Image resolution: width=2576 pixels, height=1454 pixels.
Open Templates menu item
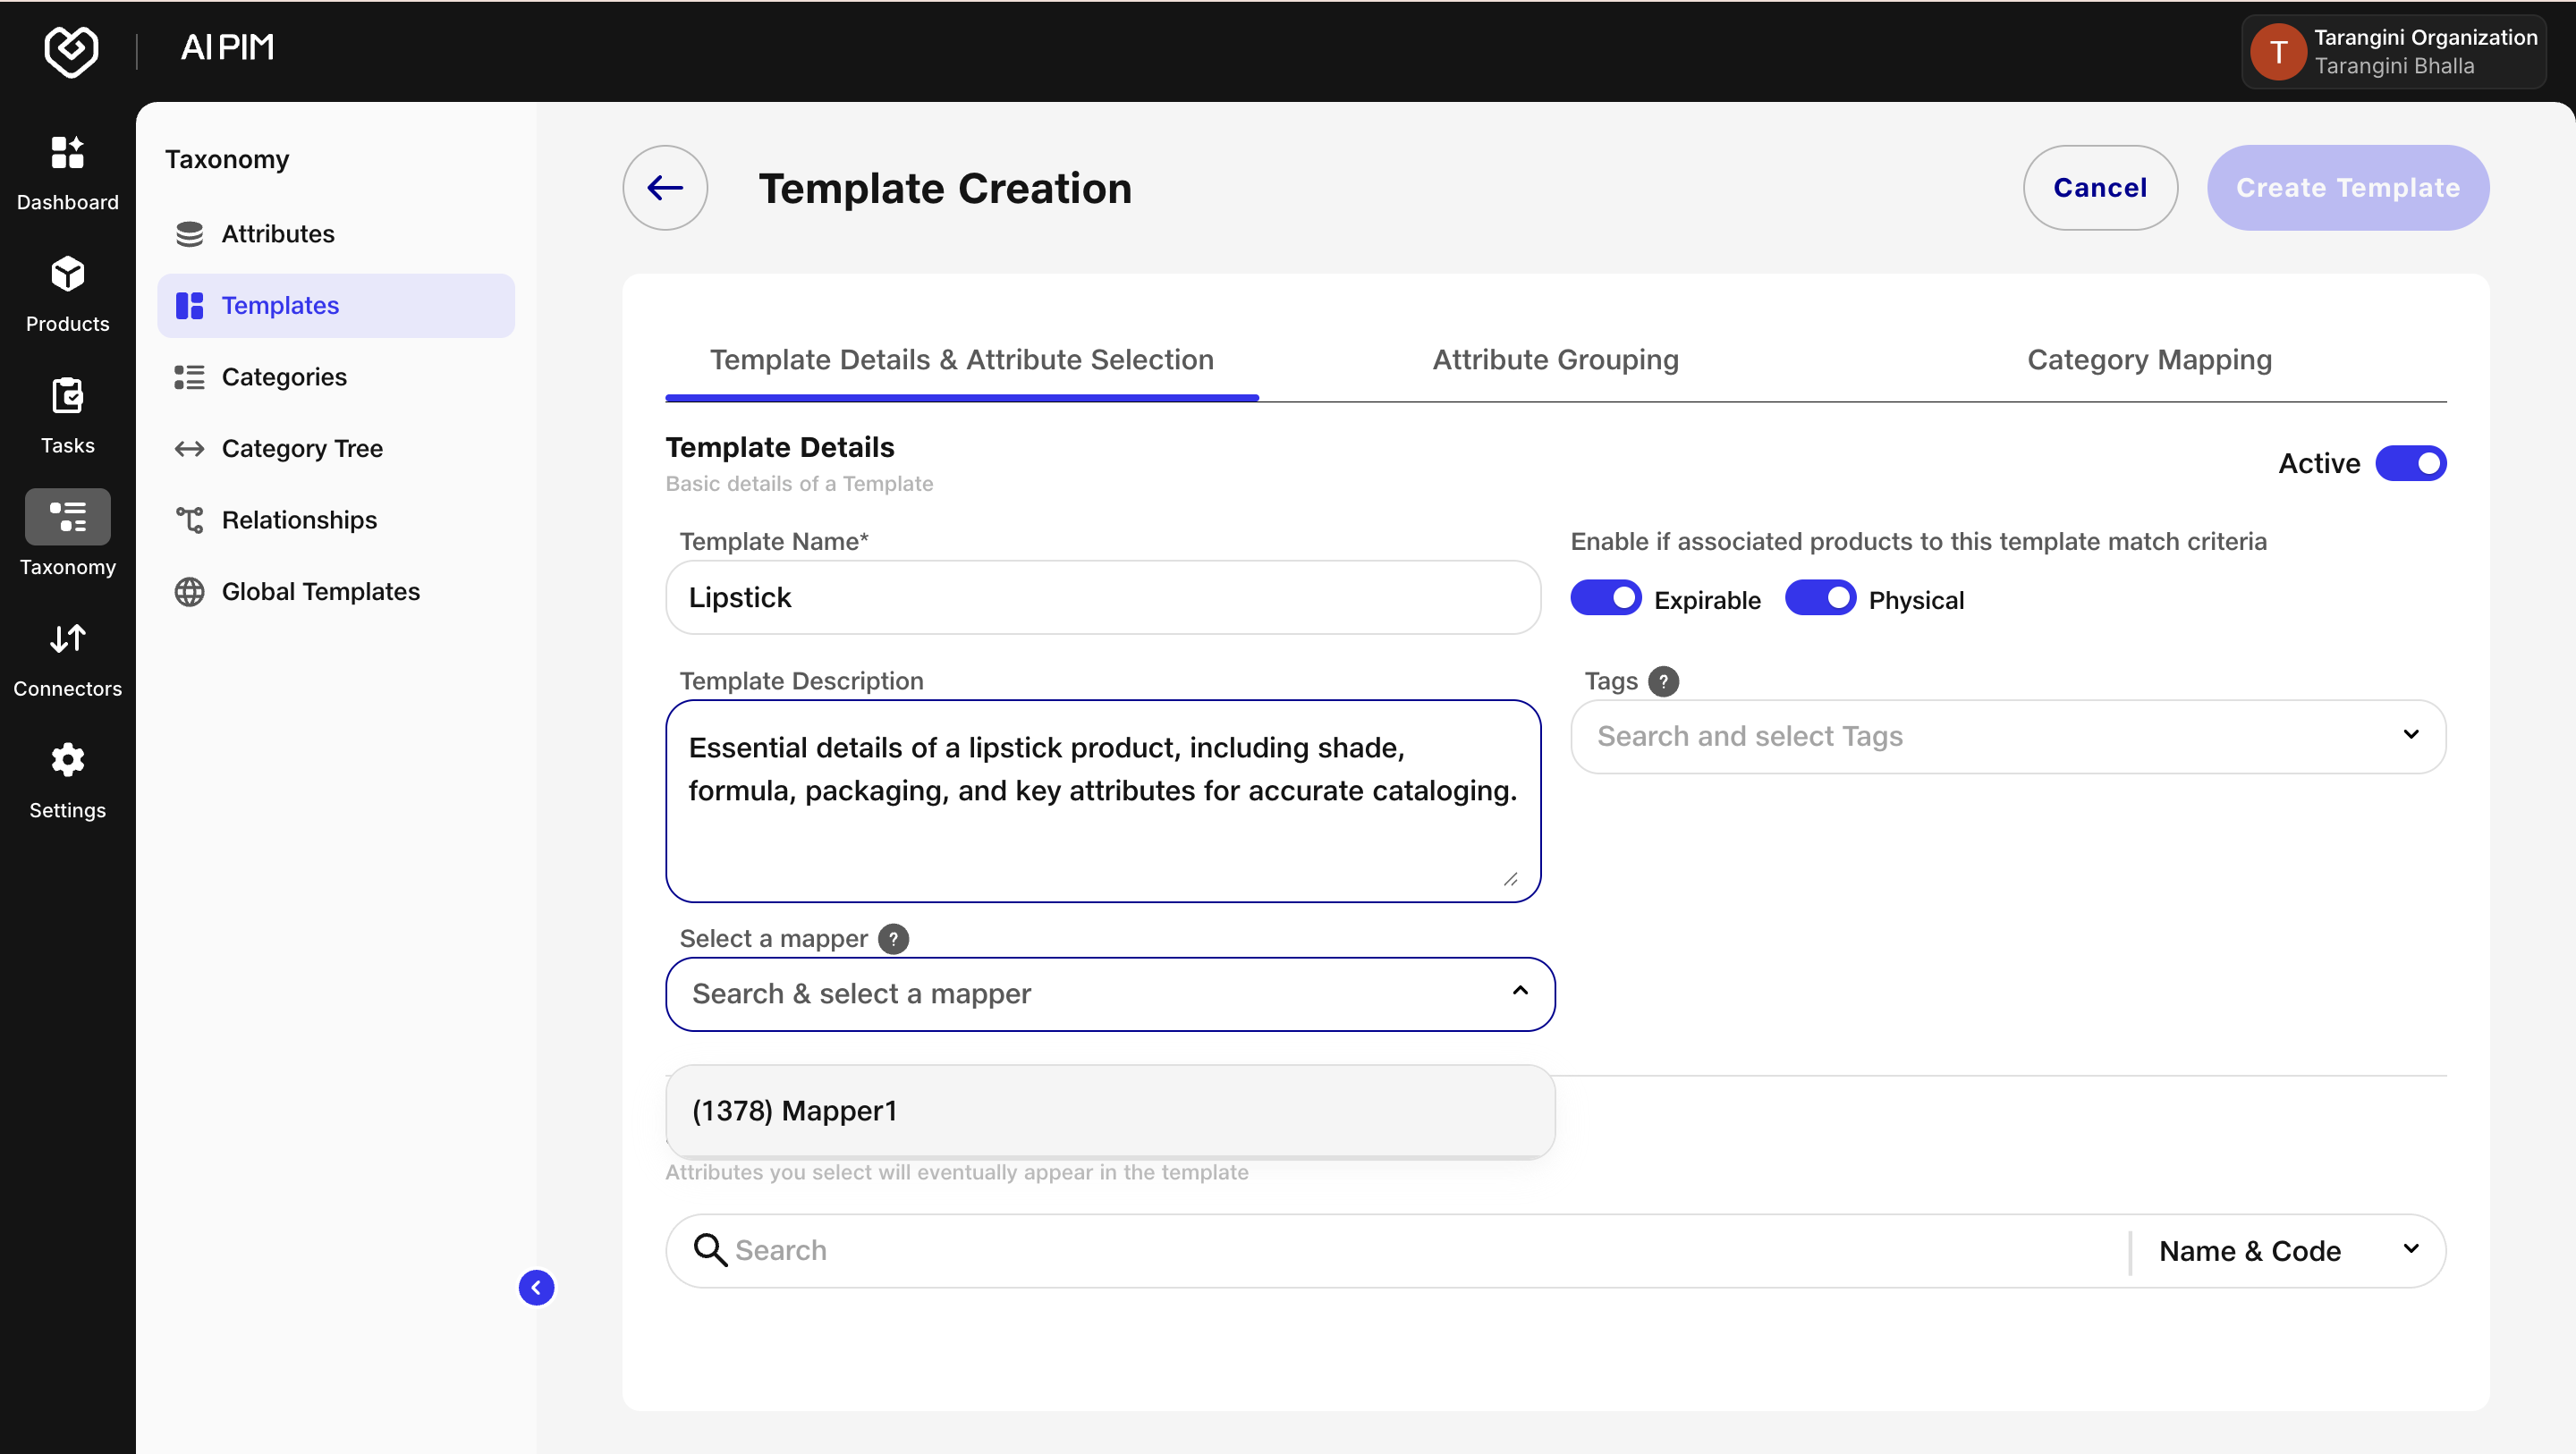(336, 306)
